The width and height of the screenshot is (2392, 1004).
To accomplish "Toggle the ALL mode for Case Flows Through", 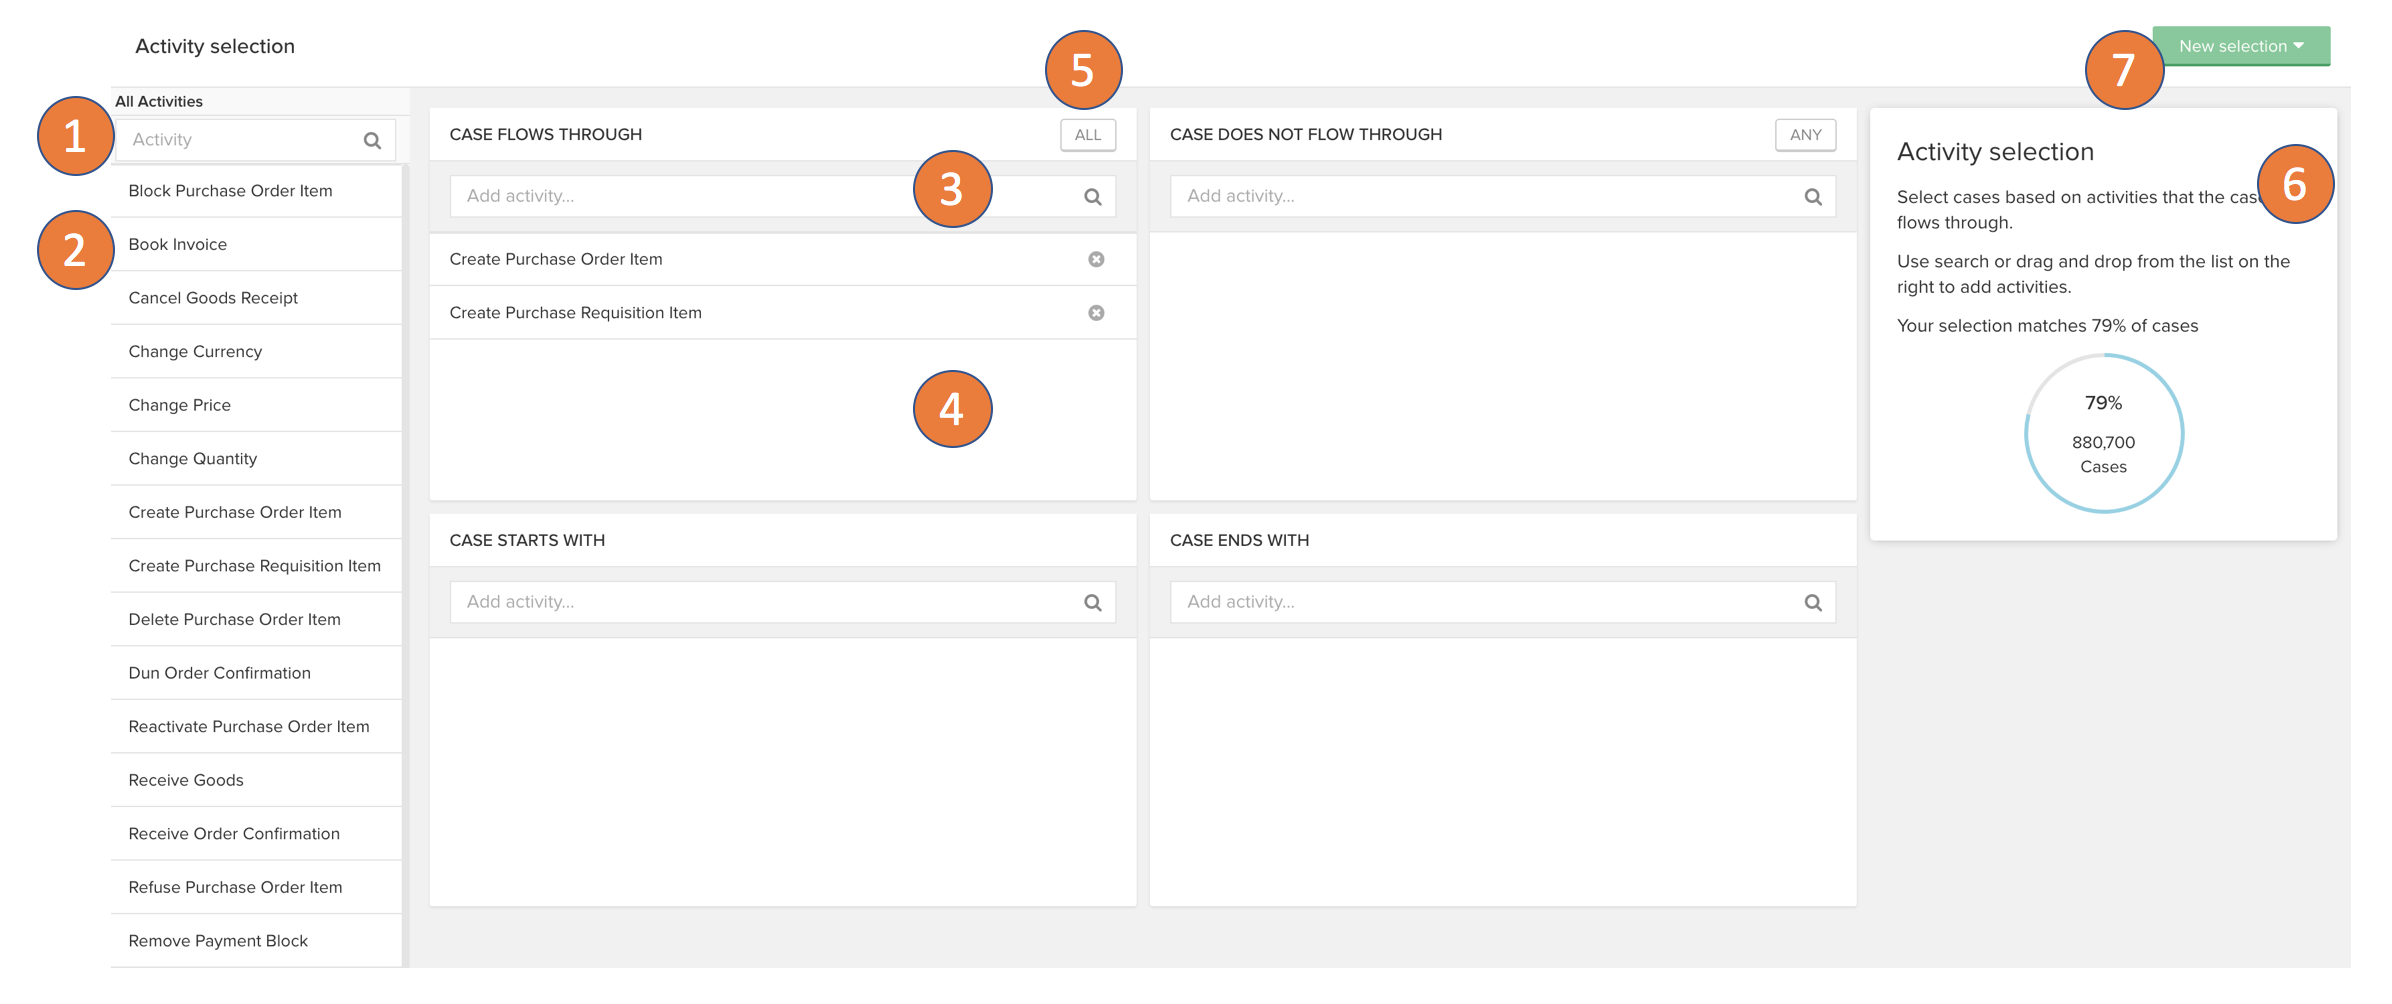I will pos(1087,135).
